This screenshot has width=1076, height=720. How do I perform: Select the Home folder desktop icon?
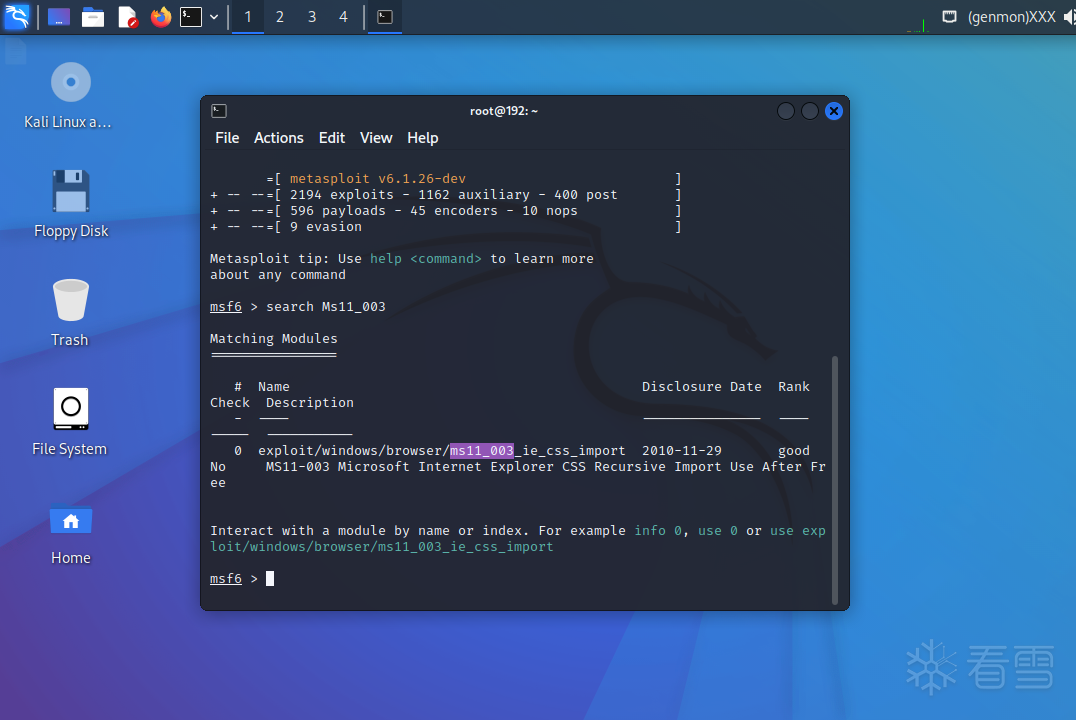click(71, 532)
